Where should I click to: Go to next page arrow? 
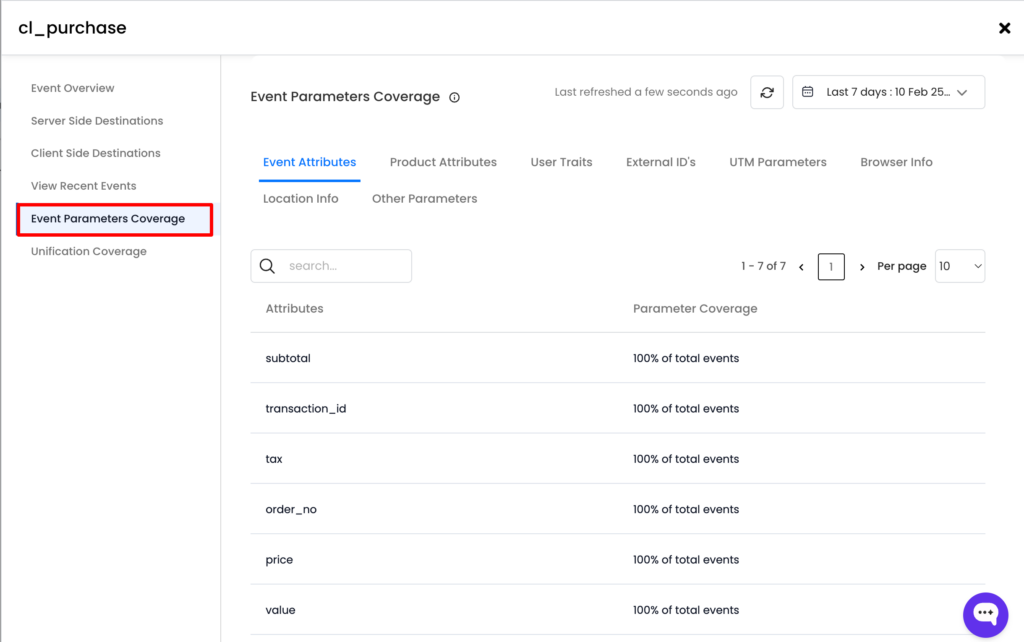click(862, 266)
